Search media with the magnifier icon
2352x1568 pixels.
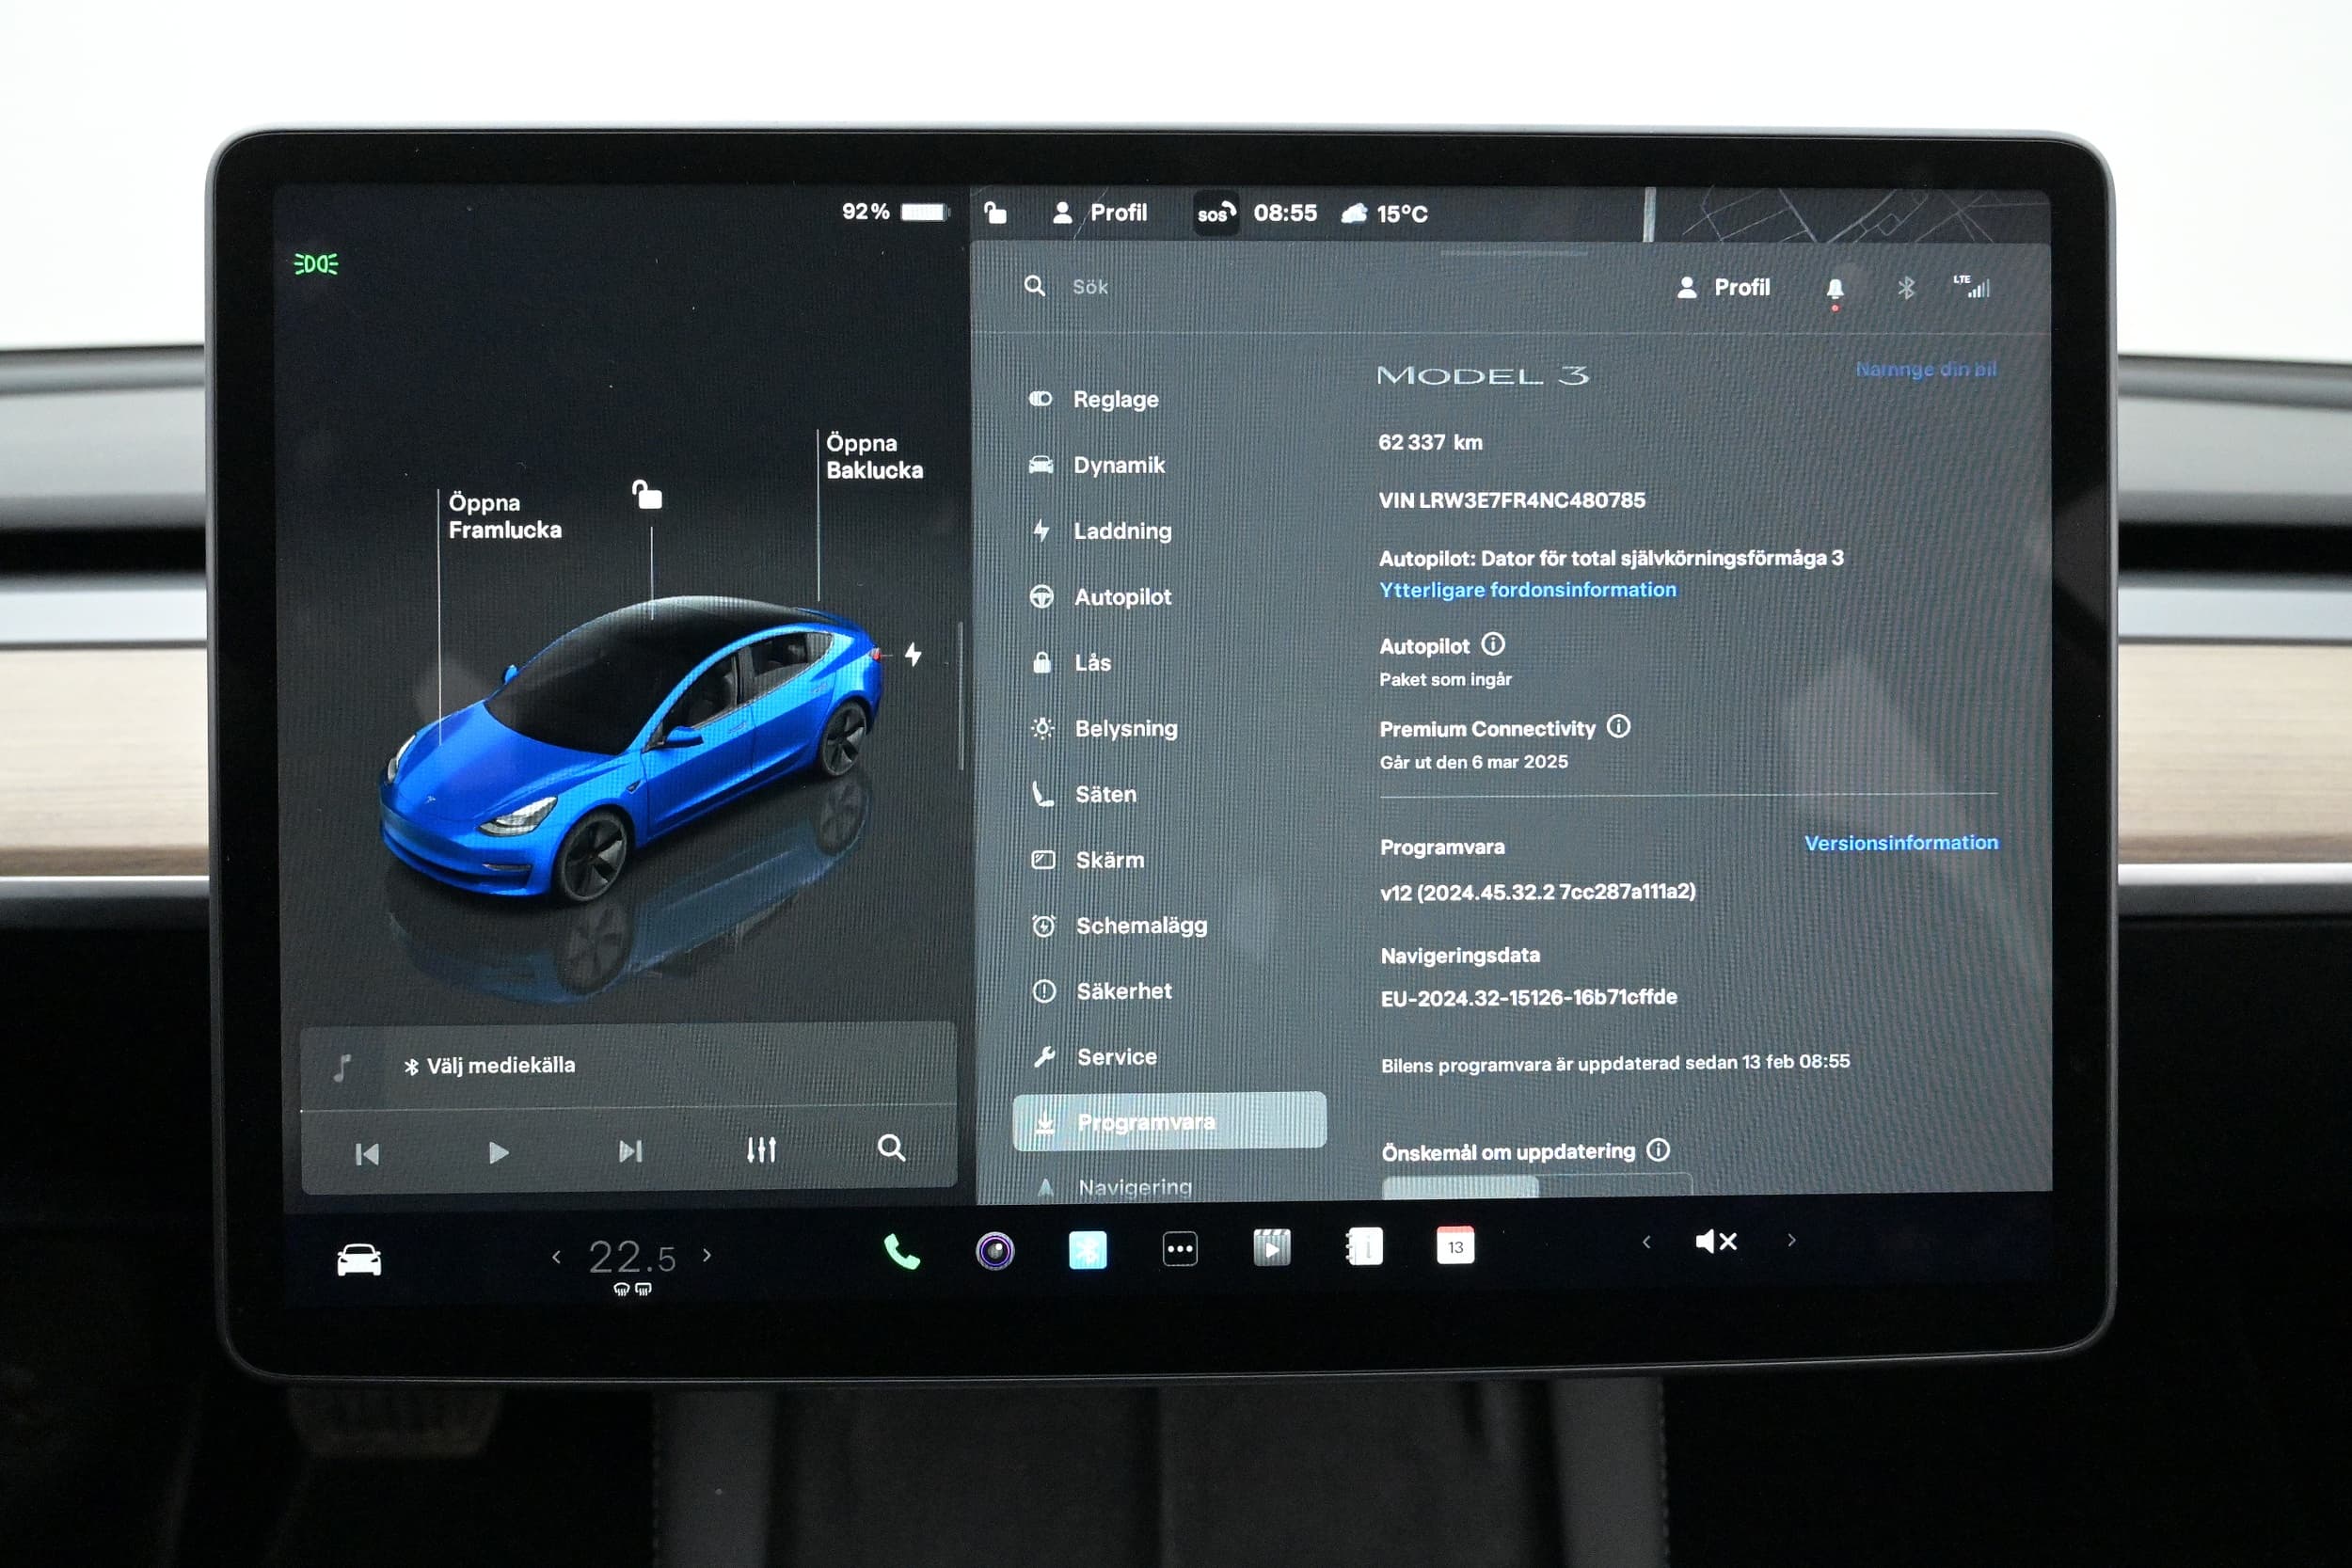[x=891, y=1147]
